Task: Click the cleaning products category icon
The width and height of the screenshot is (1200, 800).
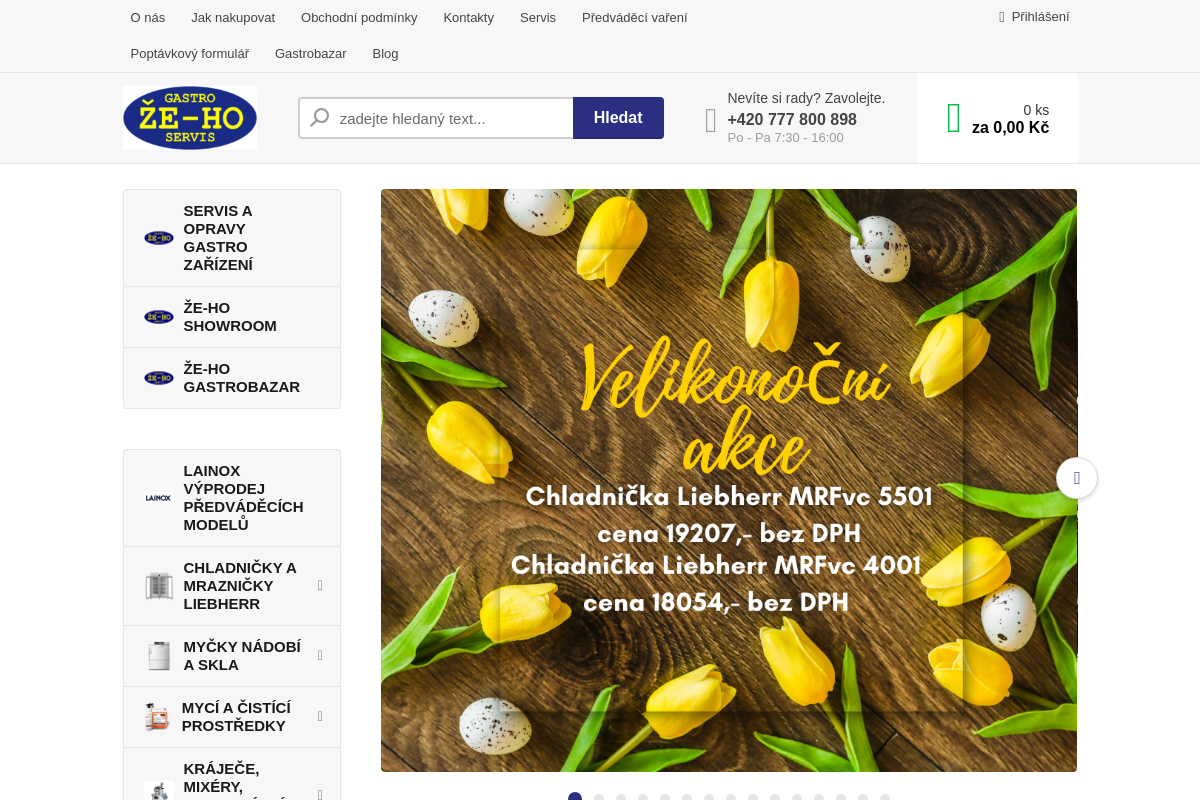Action: 157,717
